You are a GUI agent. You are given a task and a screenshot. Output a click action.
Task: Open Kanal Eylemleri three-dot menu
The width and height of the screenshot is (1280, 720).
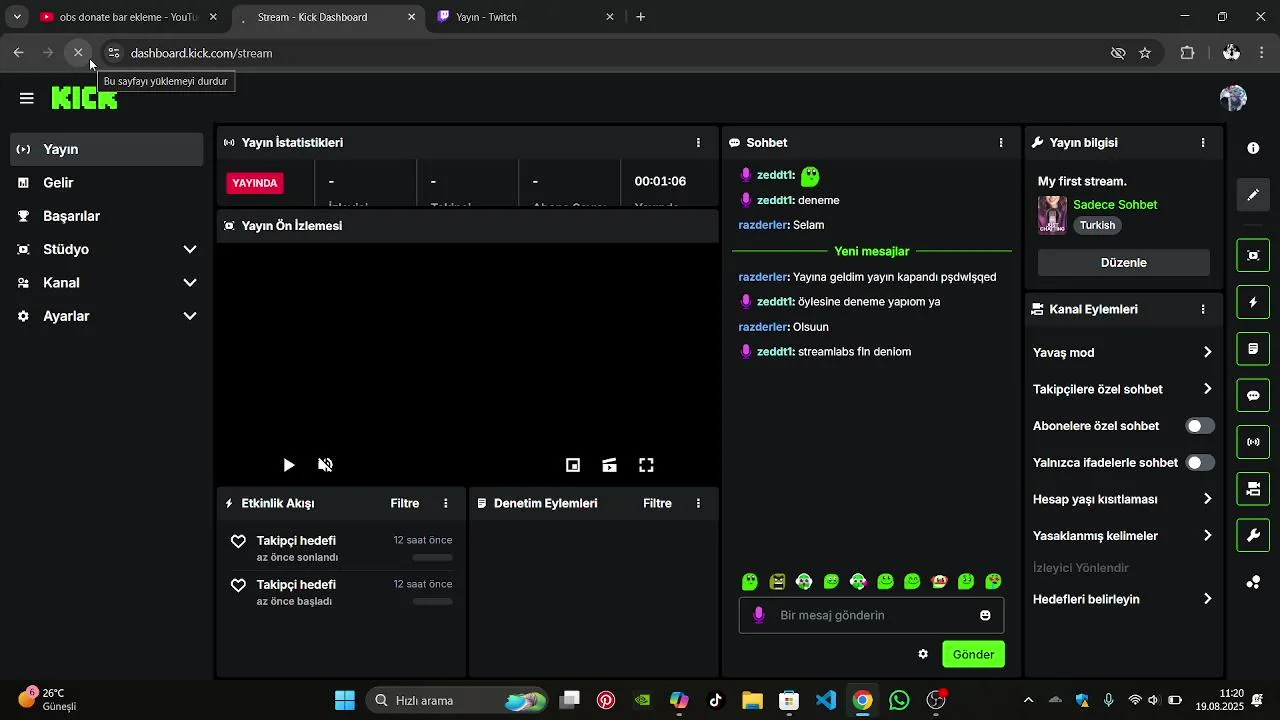point(1203,310)
